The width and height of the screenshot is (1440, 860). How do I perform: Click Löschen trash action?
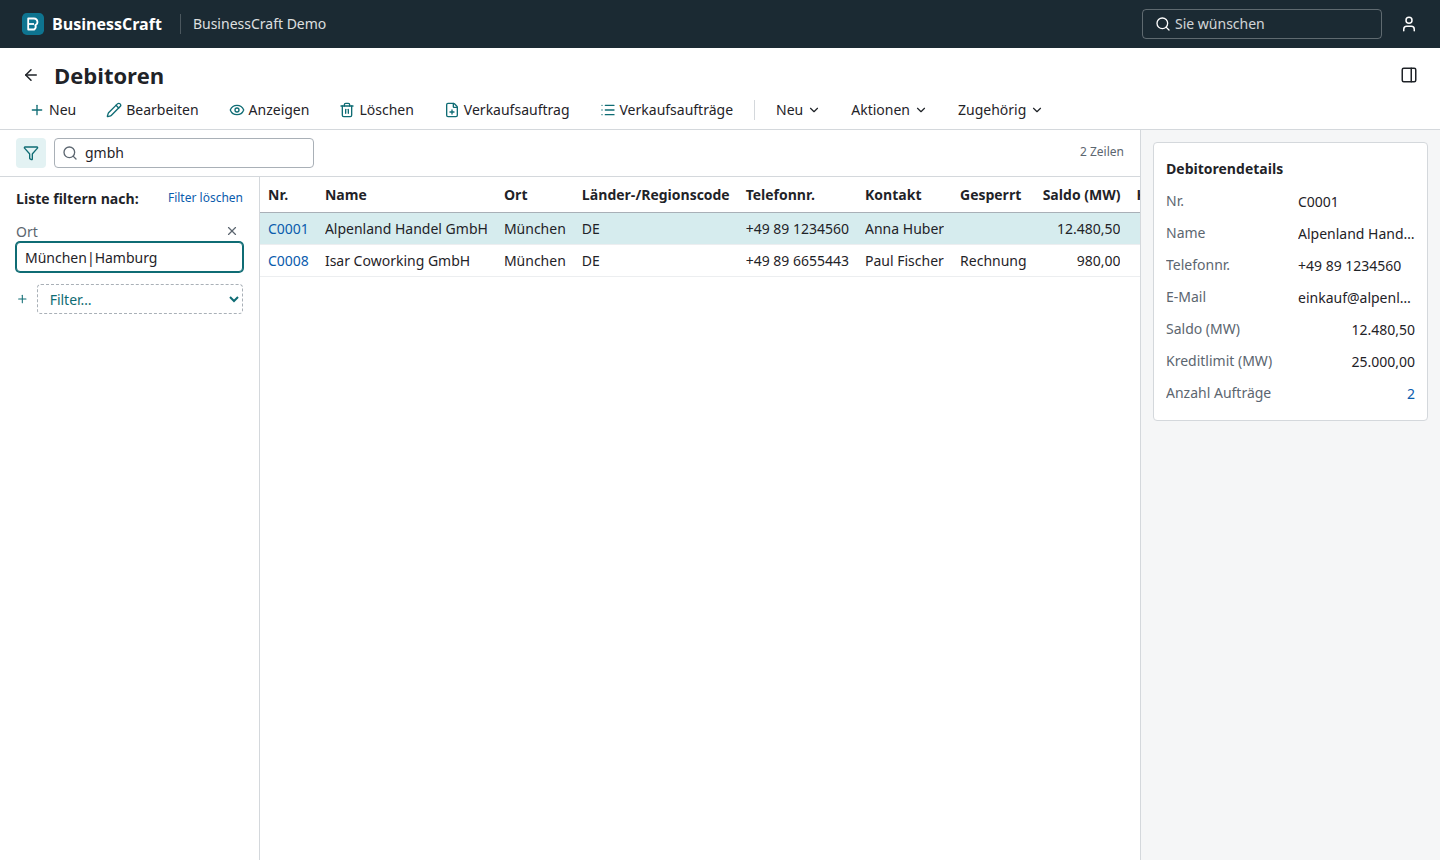point(377,110)
